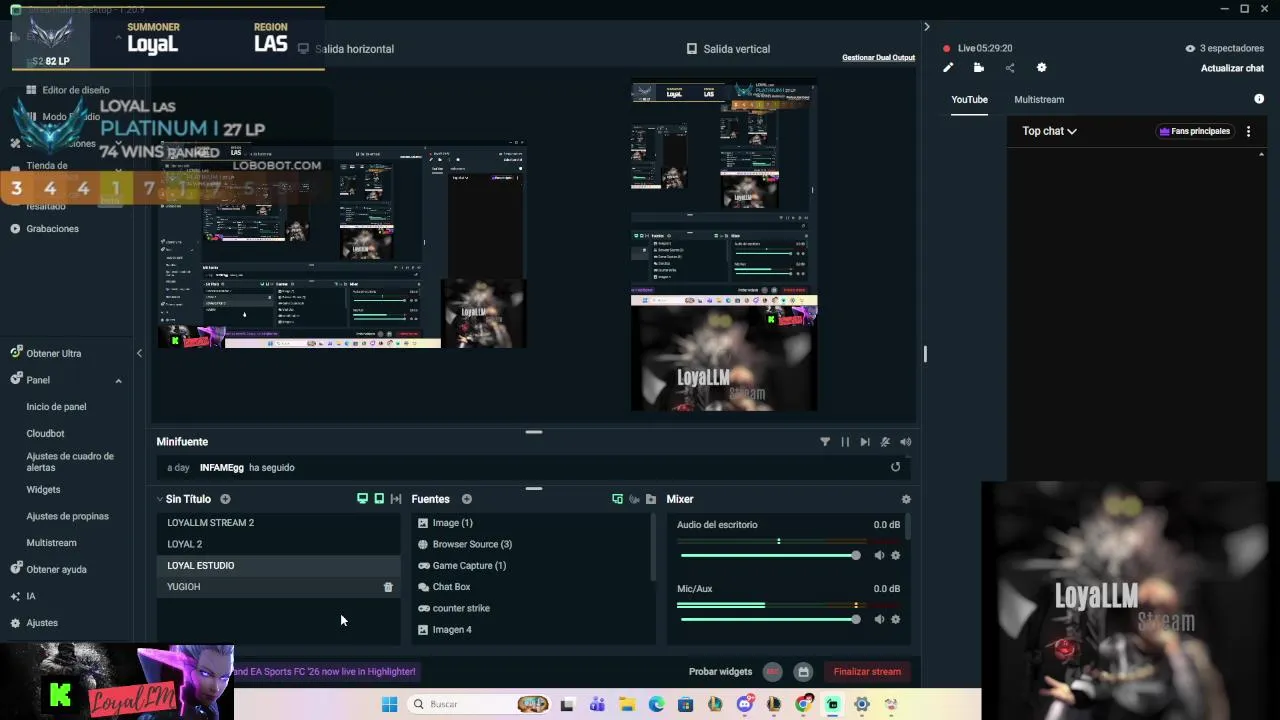This screenshot has width=1280, height=720.
Task: Click the info icon beside Multistream tab
Action: coord(1259,99)
